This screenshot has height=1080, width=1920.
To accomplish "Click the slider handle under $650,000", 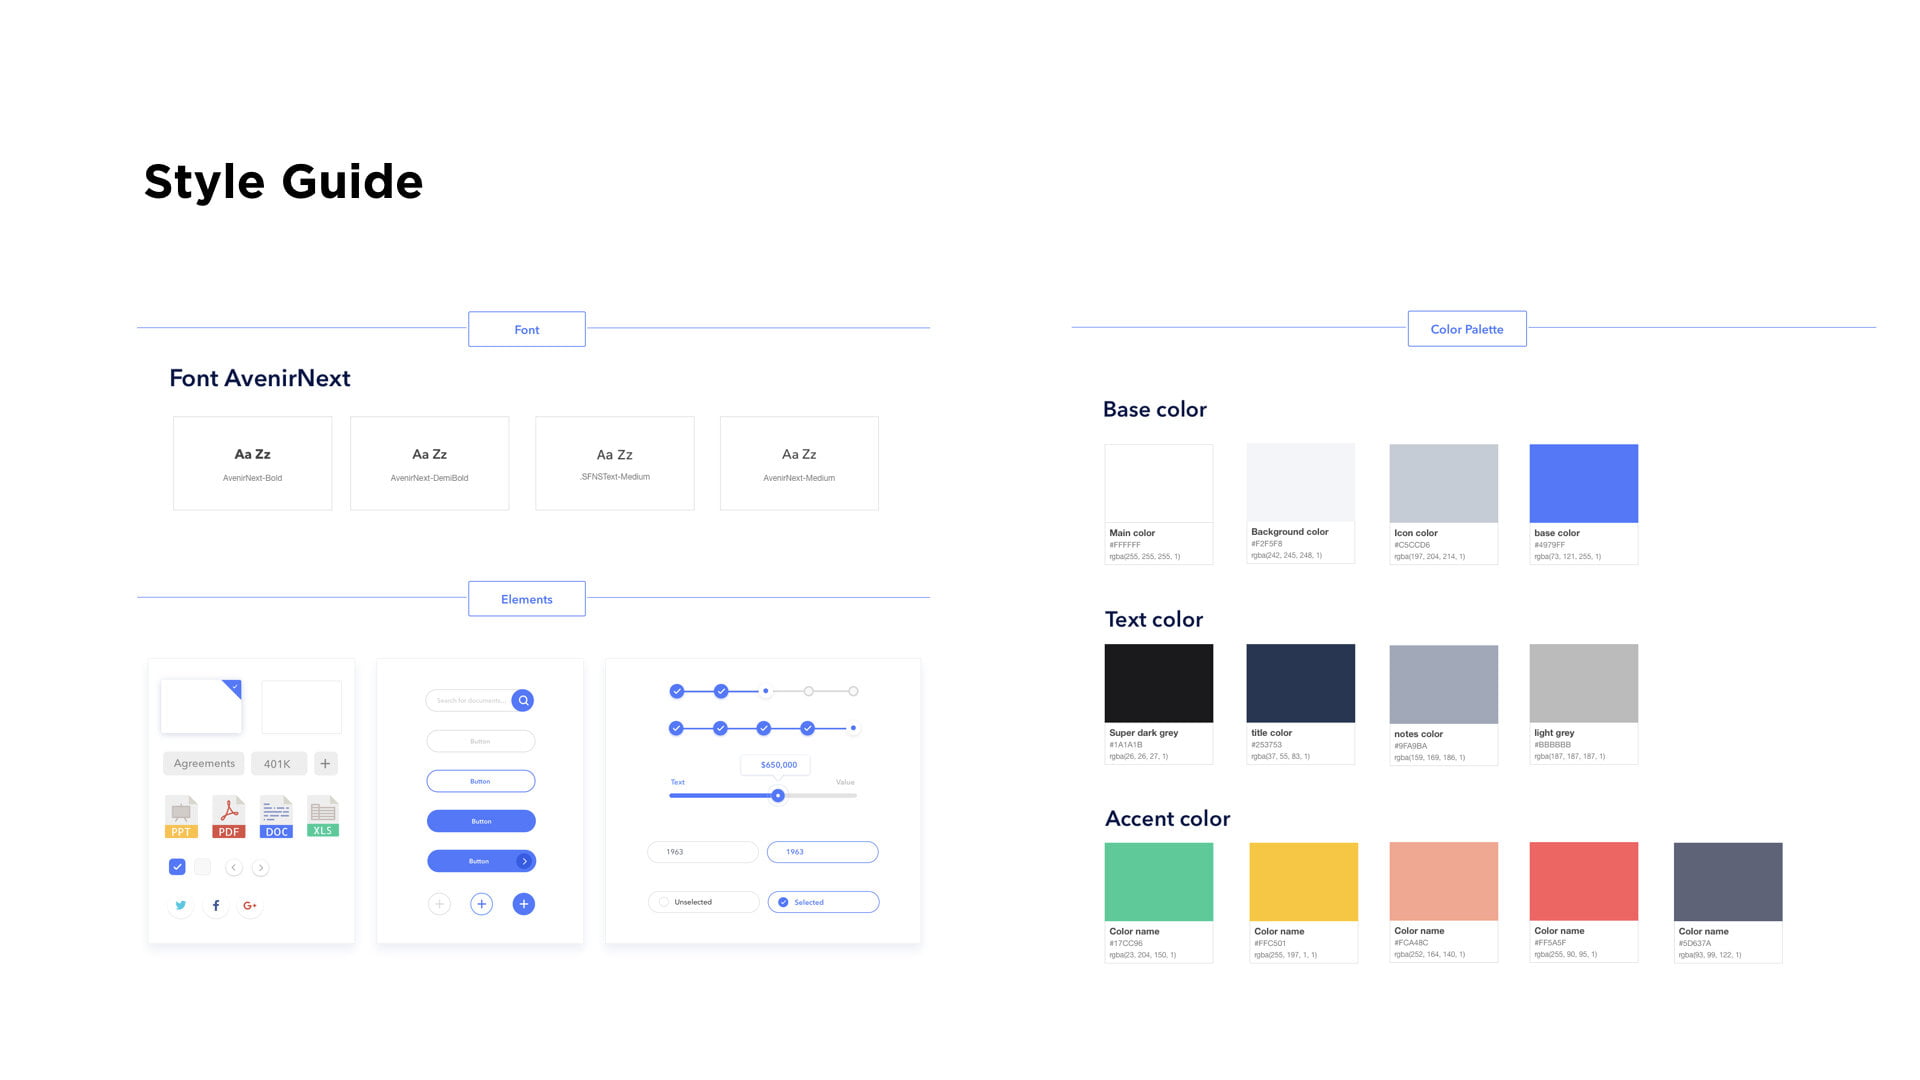I will [x=778, y=796].
